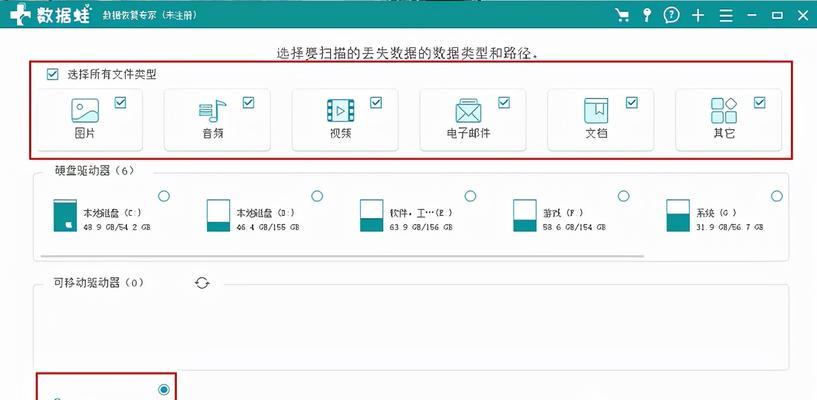Click the horizontal scrollbar under hard drives
817x400 pixels.
pos(342,256)
